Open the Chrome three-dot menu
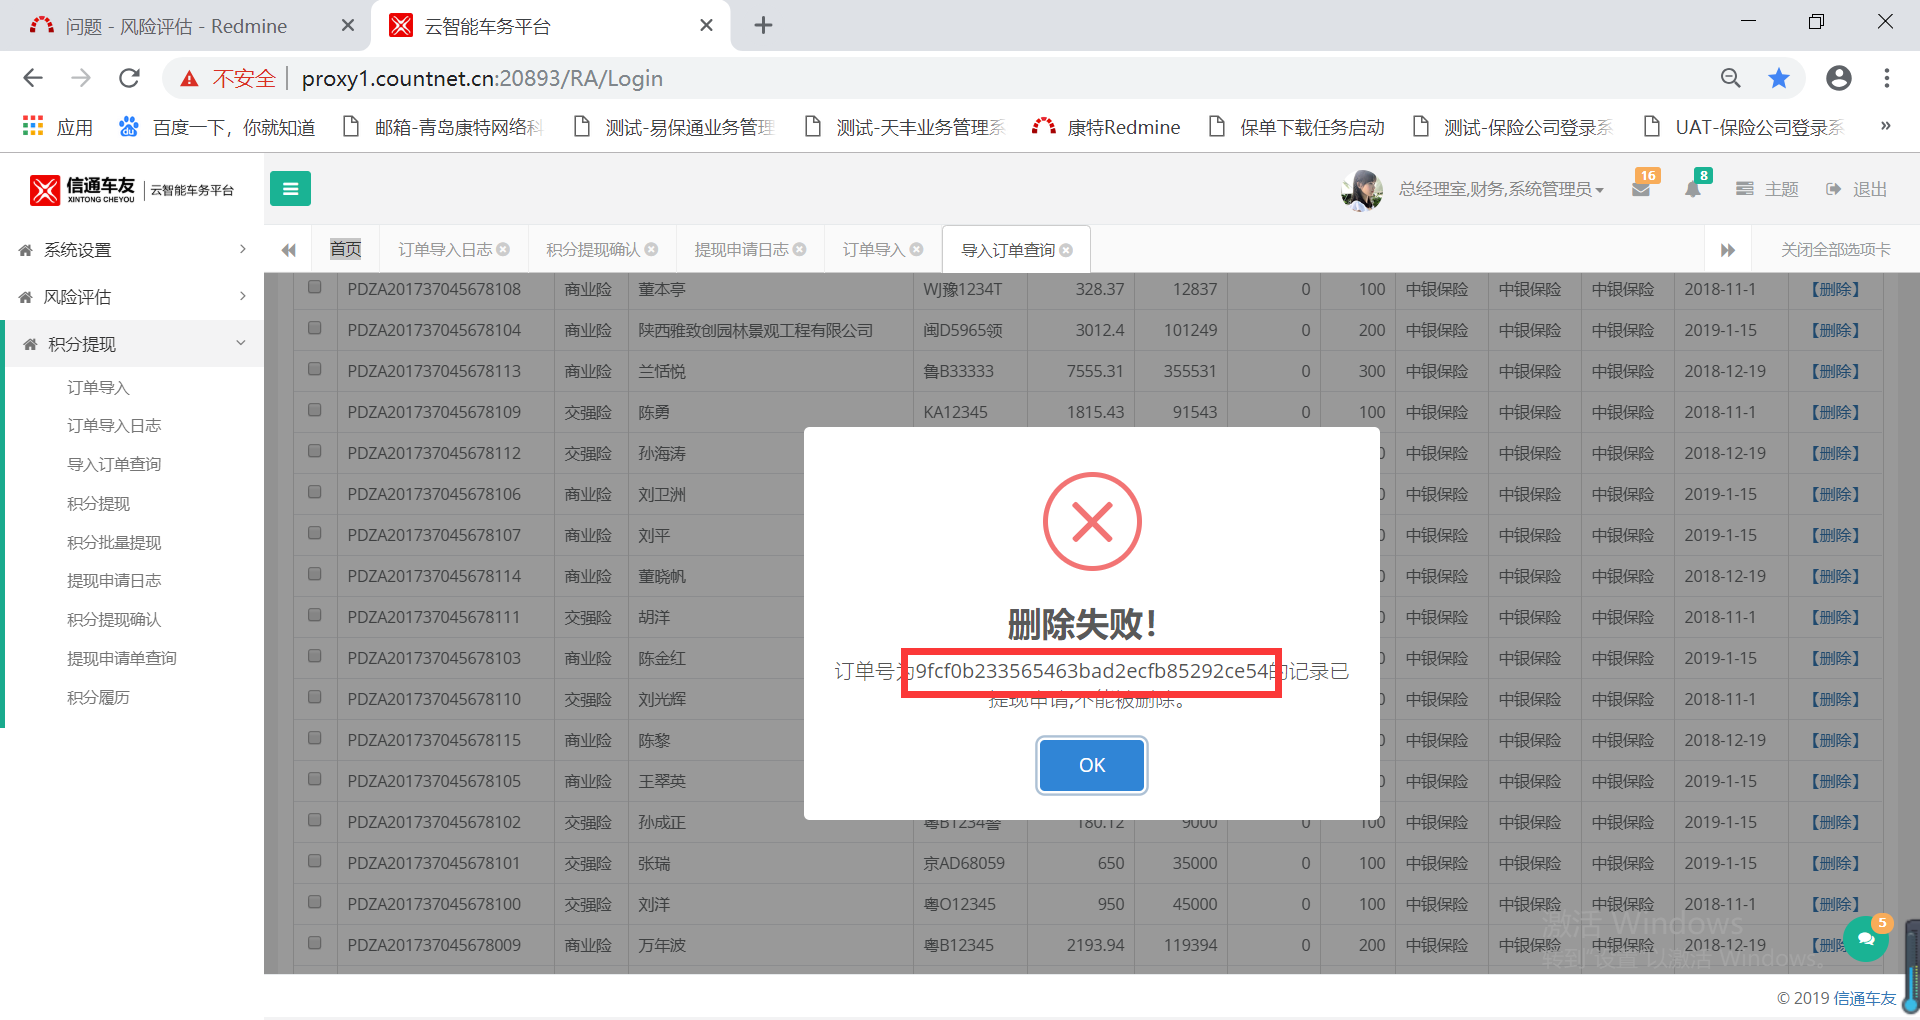Viewport: 1920px width, 1020px height. coord(1887,78)
